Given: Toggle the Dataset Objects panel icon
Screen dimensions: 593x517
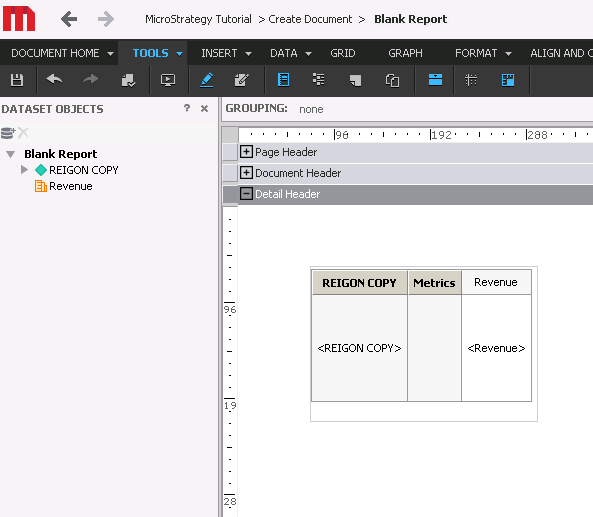Looking at the screenshot, I should pos(283,80).
